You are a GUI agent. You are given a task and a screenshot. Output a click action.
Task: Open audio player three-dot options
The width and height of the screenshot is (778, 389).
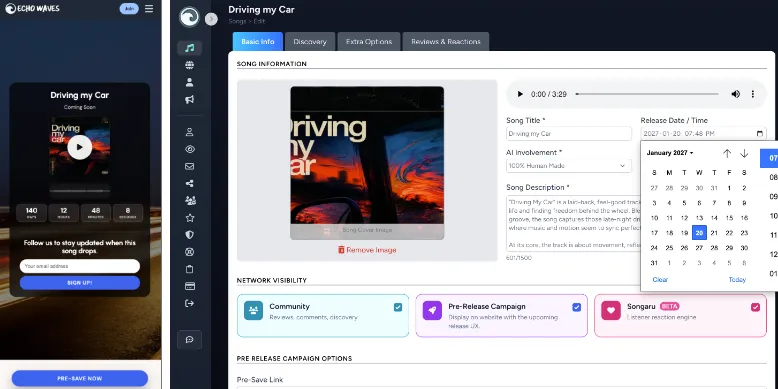(753, 94)
